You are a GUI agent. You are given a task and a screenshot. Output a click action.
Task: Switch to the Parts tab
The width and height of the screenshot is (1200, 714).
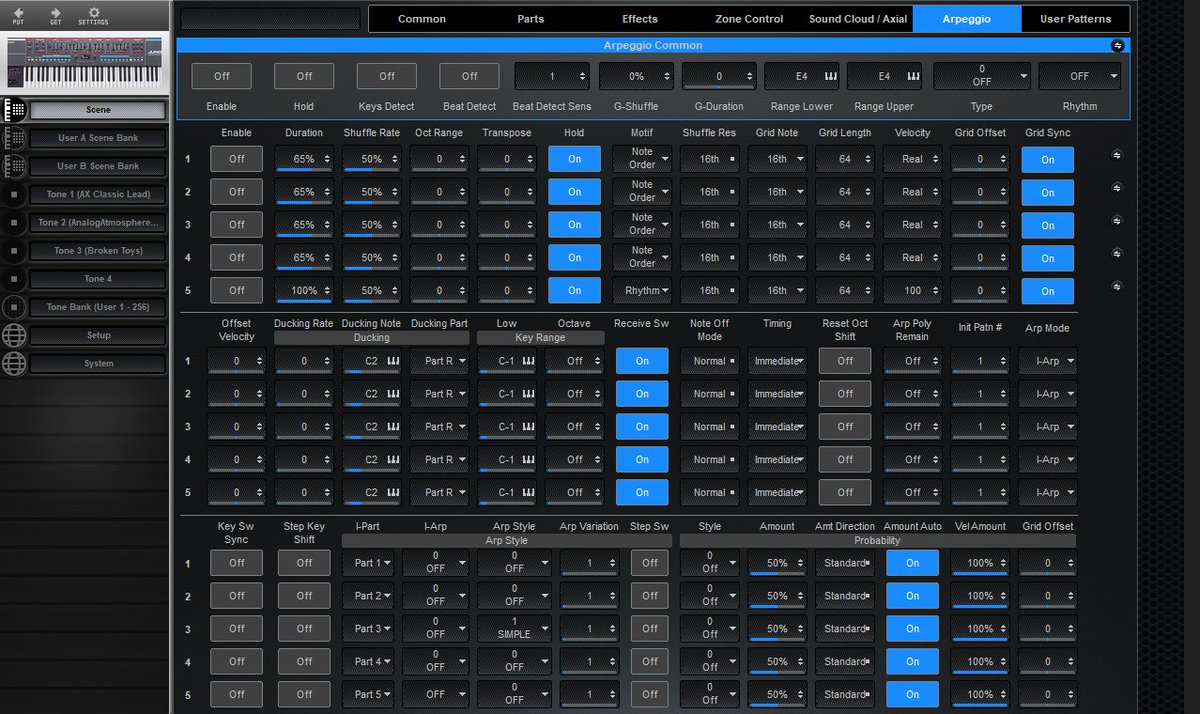(x=531, y=19)
